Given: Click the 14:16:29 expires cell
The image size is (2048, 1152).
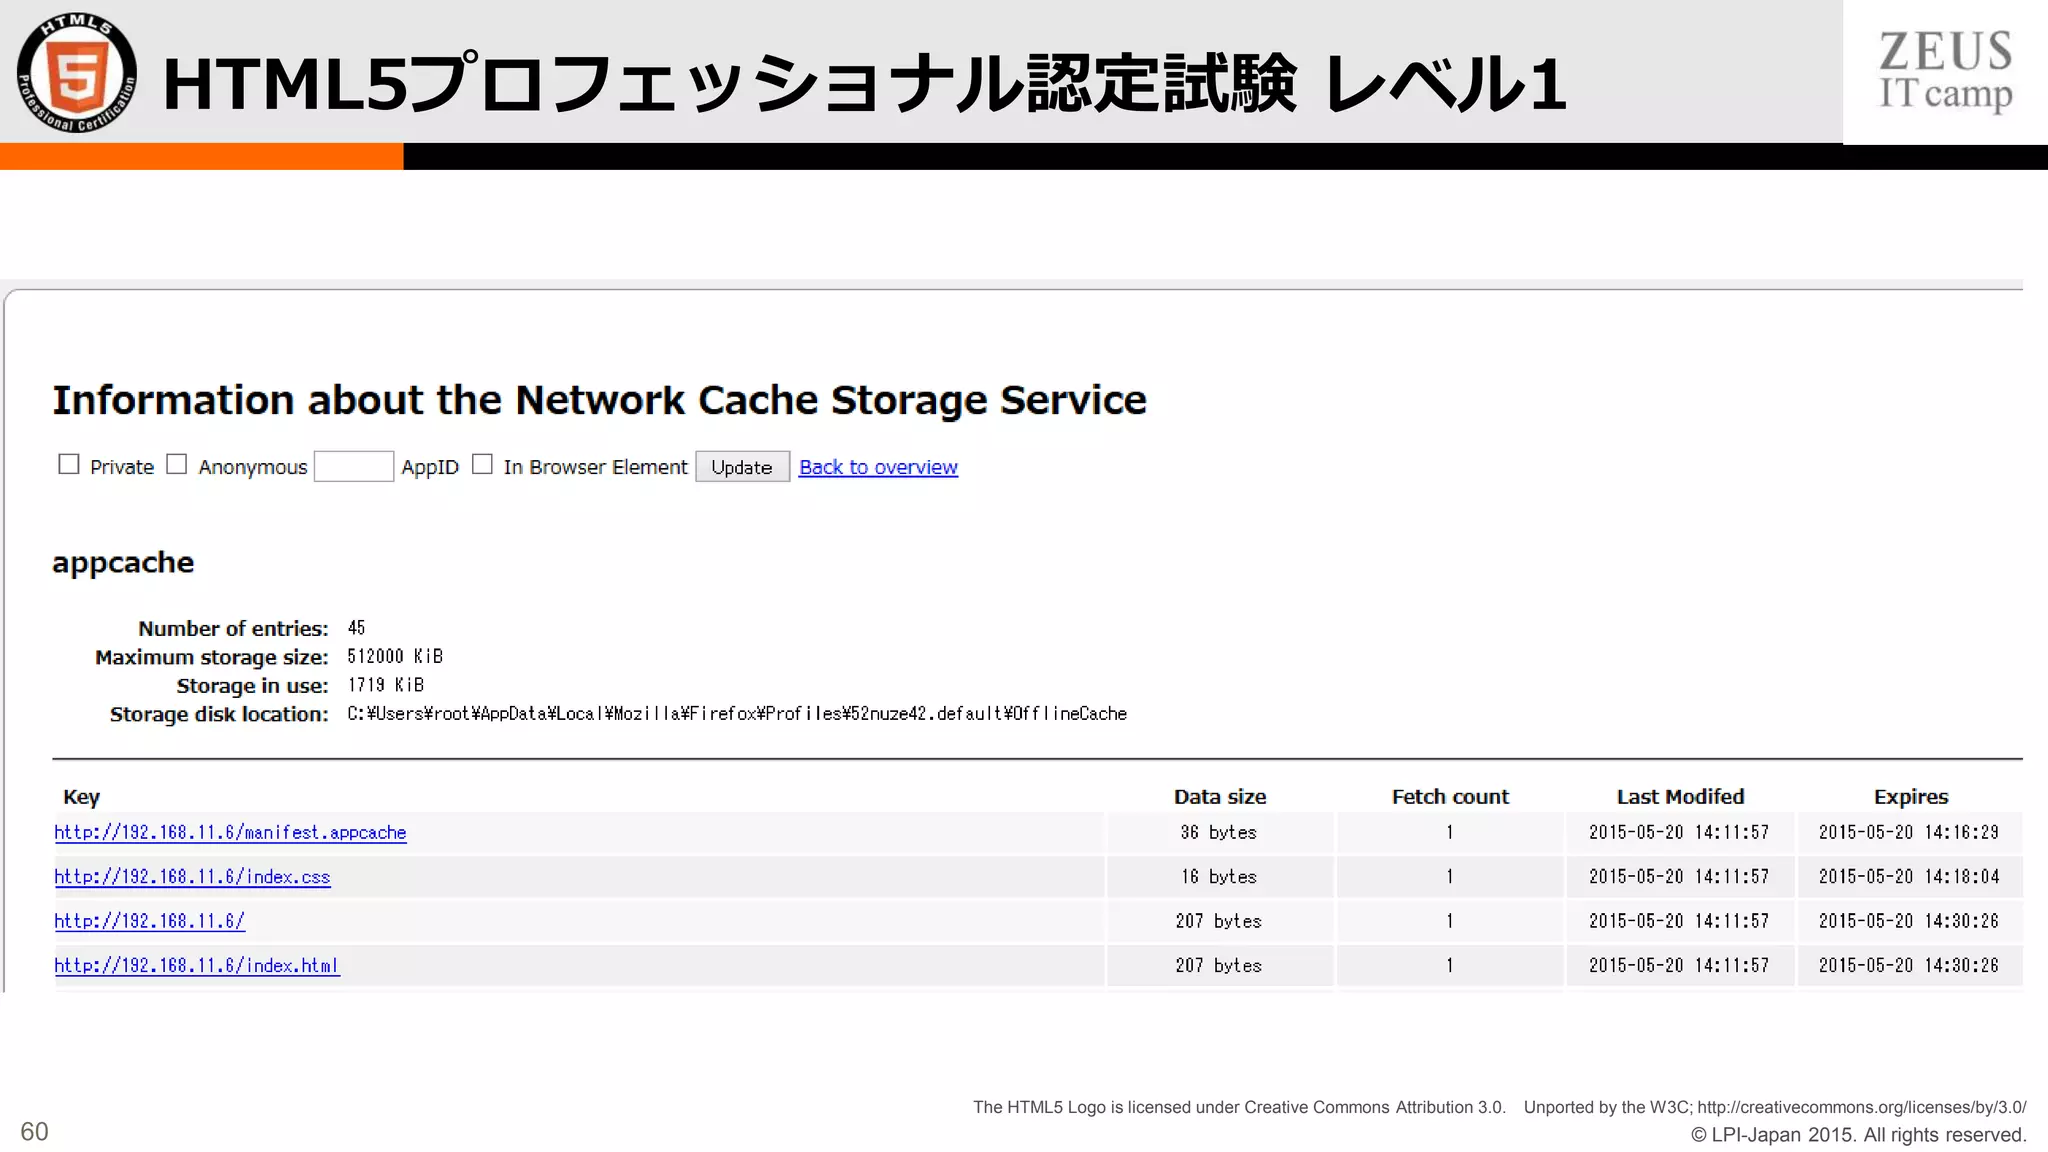Looking at the screenshot, I should (1909, 832).
